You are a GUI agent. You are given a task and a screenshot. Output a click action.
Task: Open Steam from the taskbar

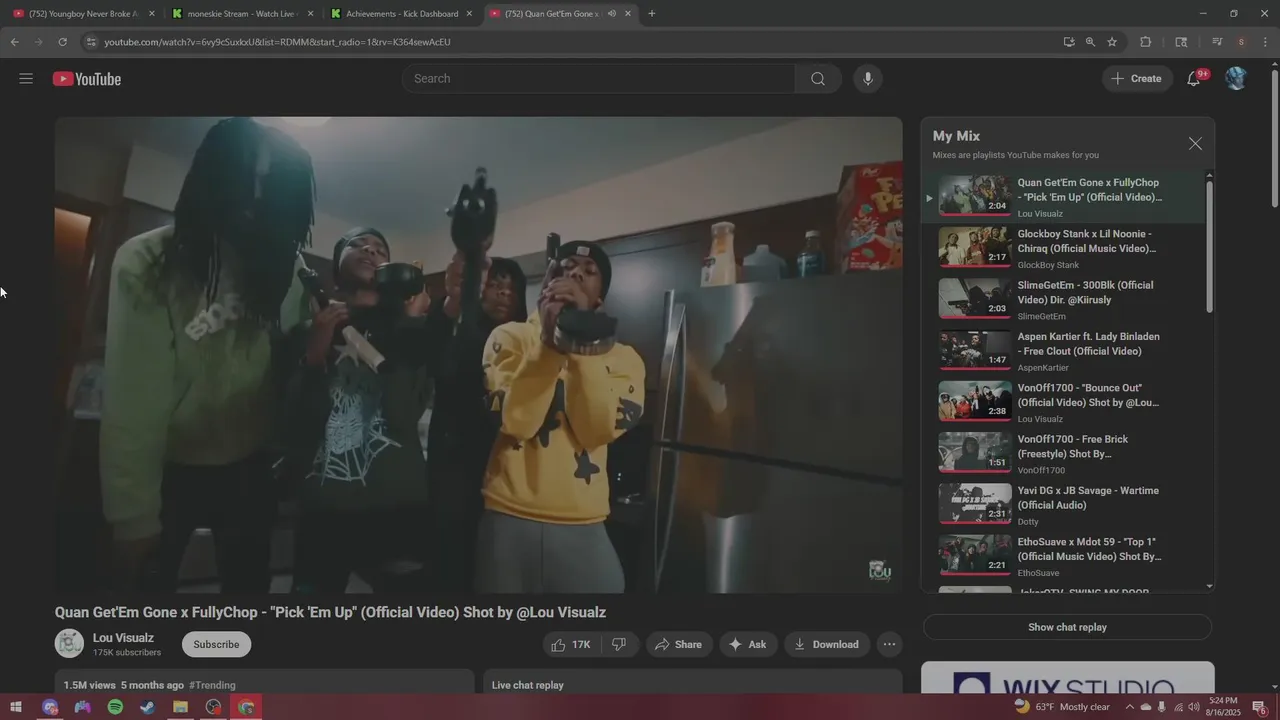point(148,707)
